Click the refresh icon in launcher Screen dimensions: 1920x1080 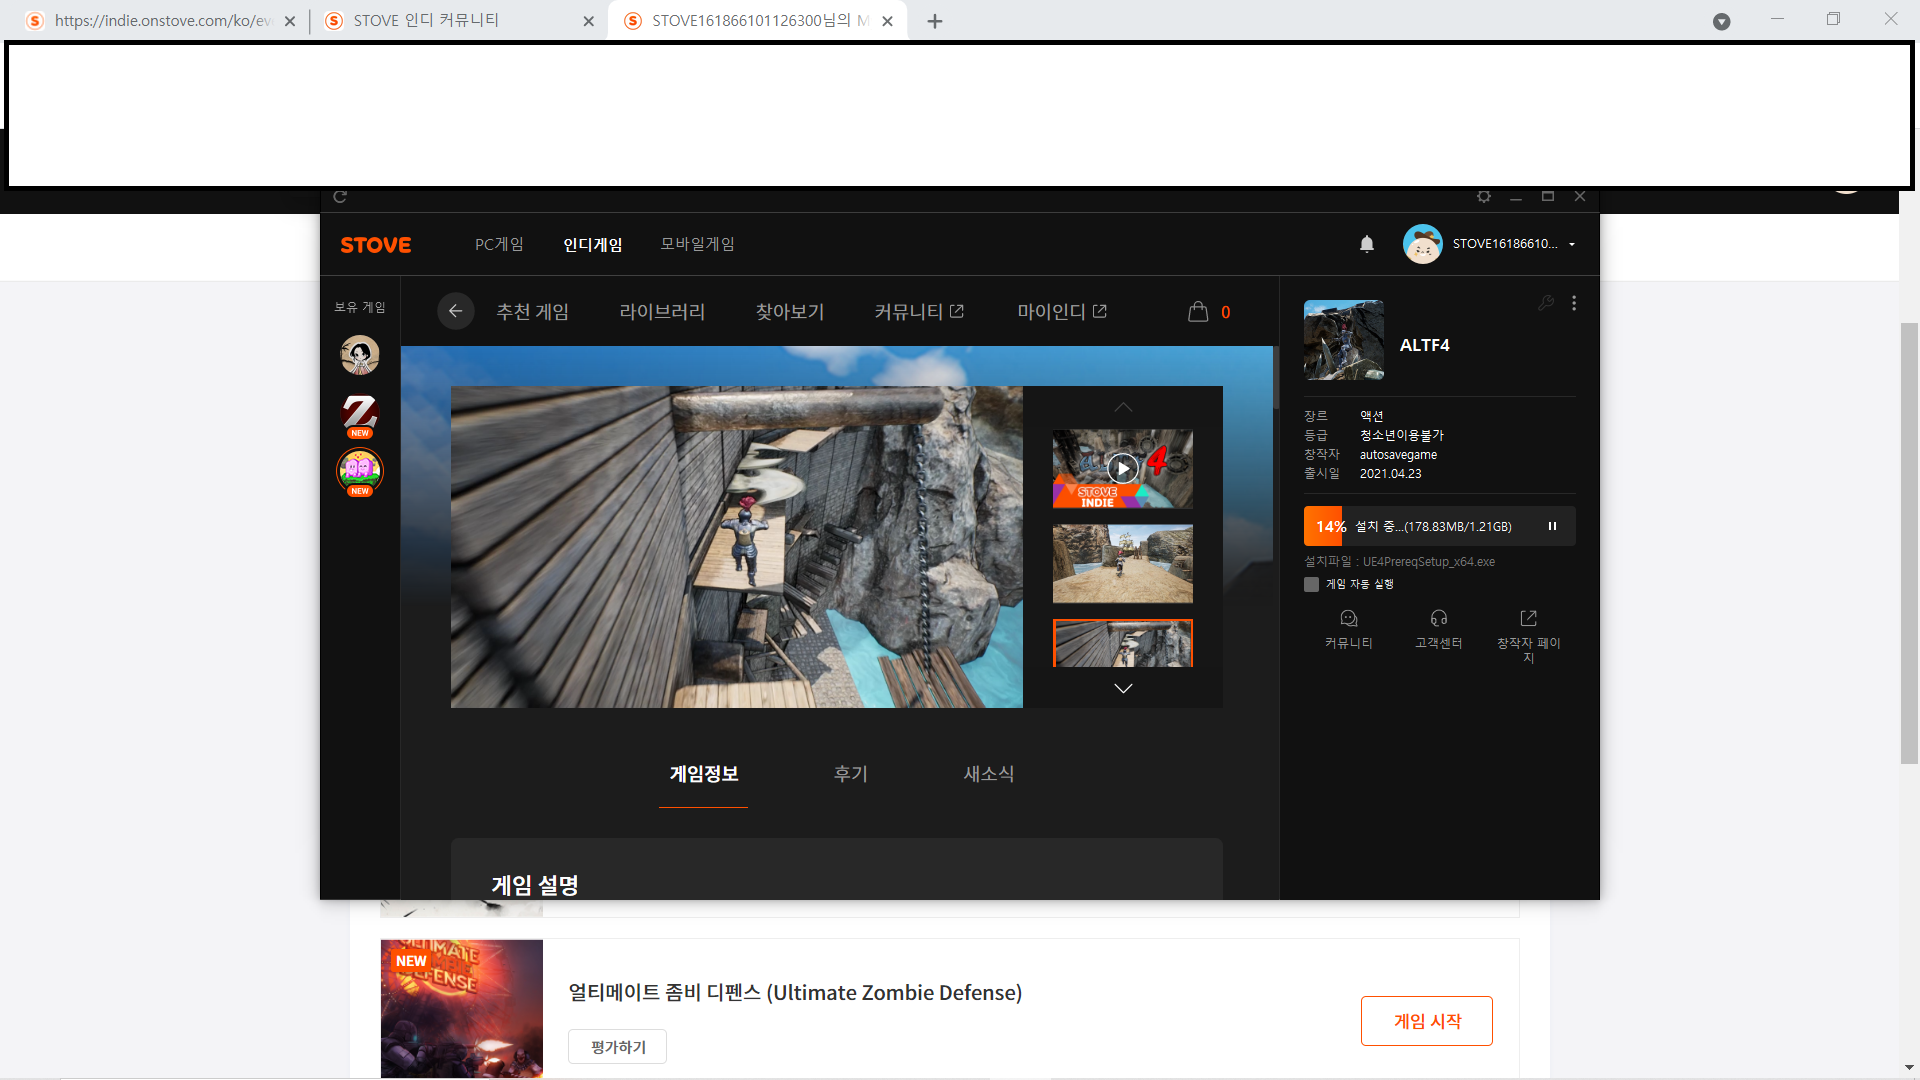(x=340, y=197)
